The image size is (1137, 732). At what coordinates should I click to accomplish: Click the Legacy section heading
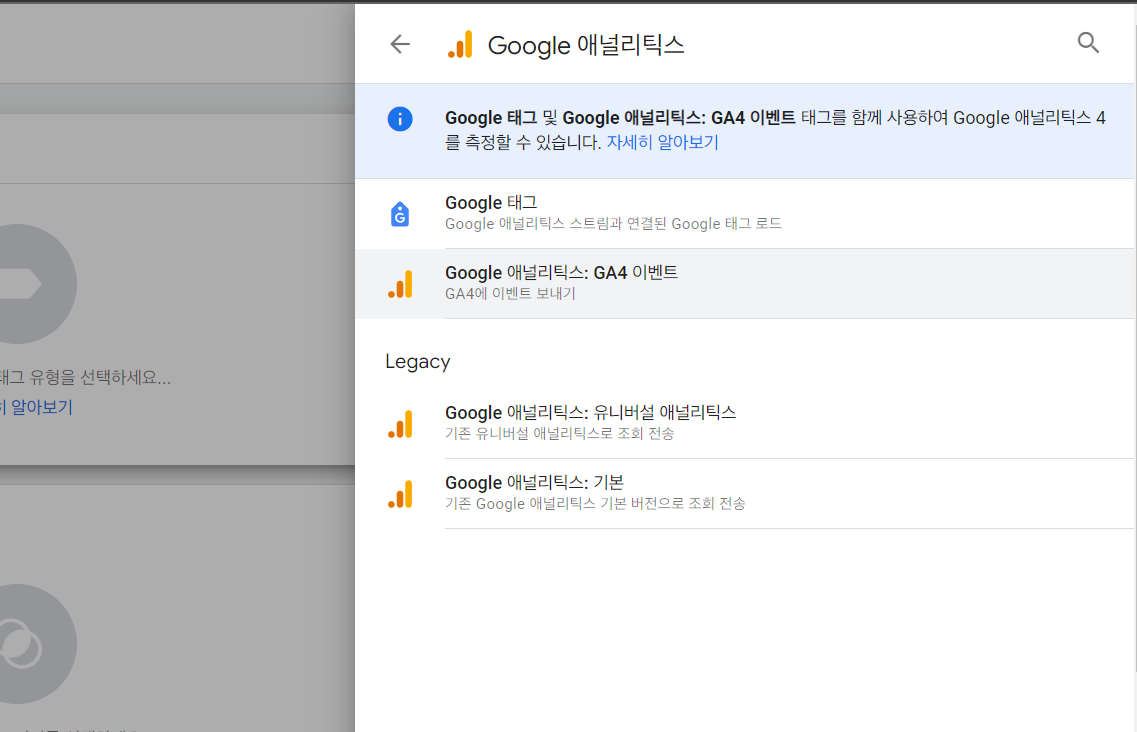pyautogui.click(x=418, y=361)
